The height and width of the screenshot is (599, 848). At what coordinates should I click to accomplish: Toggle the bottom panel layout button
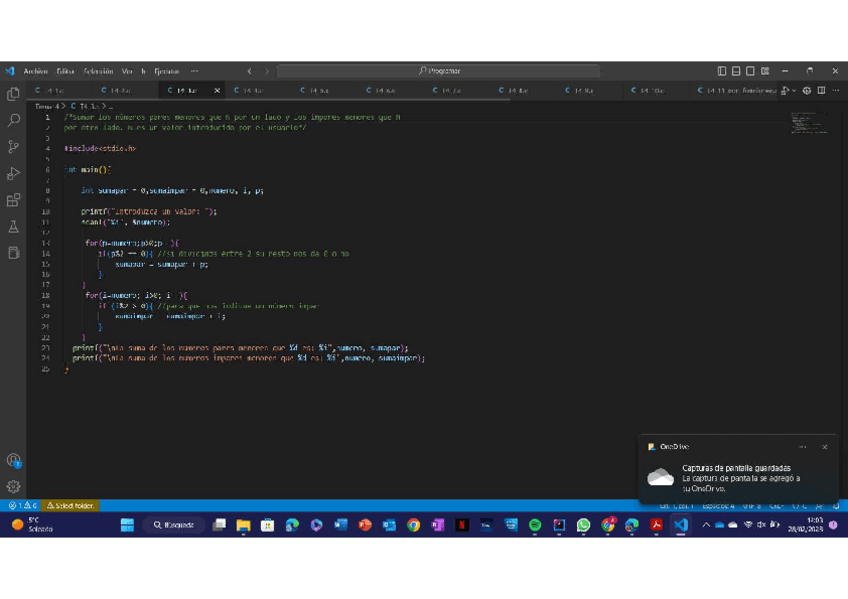coord(736,71)
